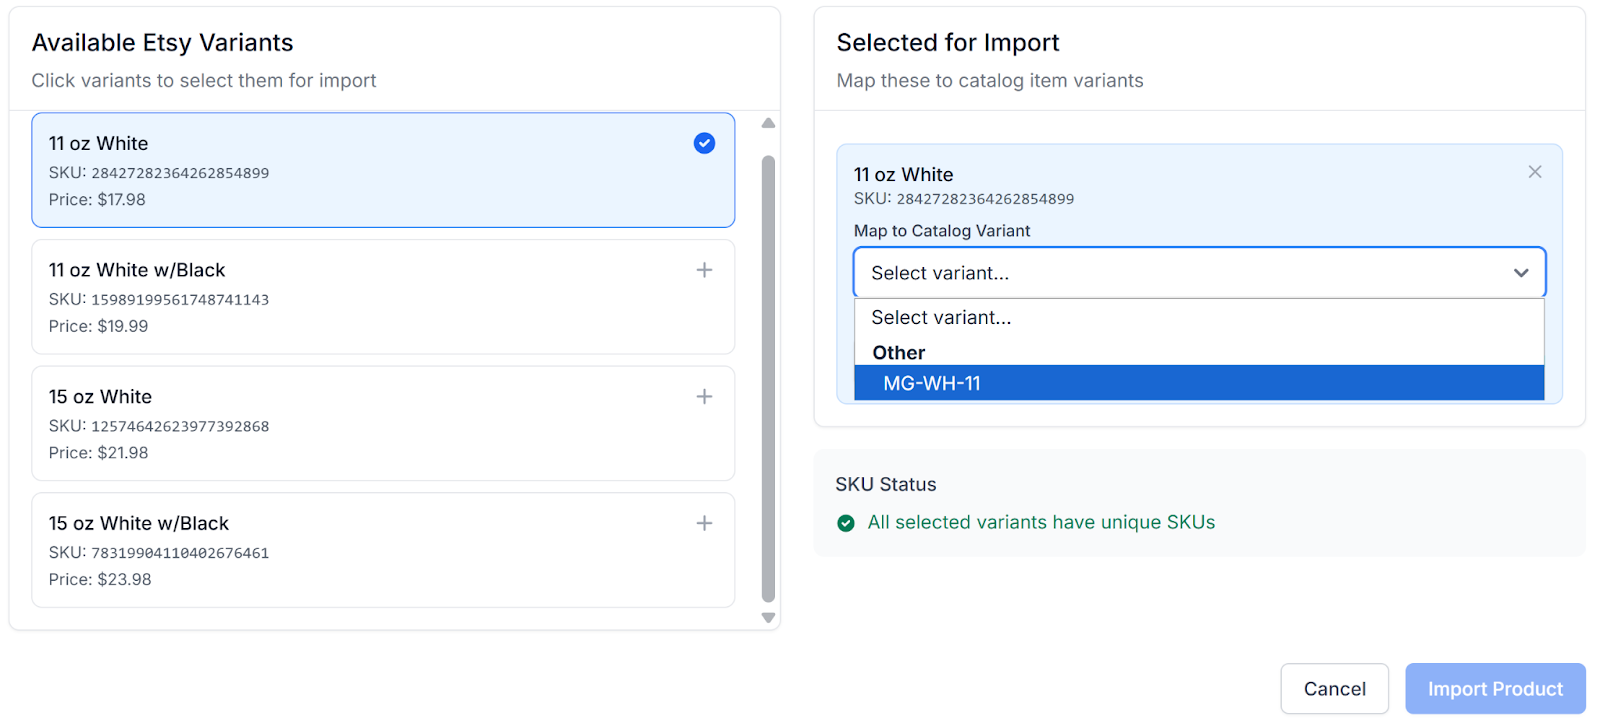Screen dimensions: 1600x727
Task: Select the 15 oz White variant card
Action: click(382, 423)
